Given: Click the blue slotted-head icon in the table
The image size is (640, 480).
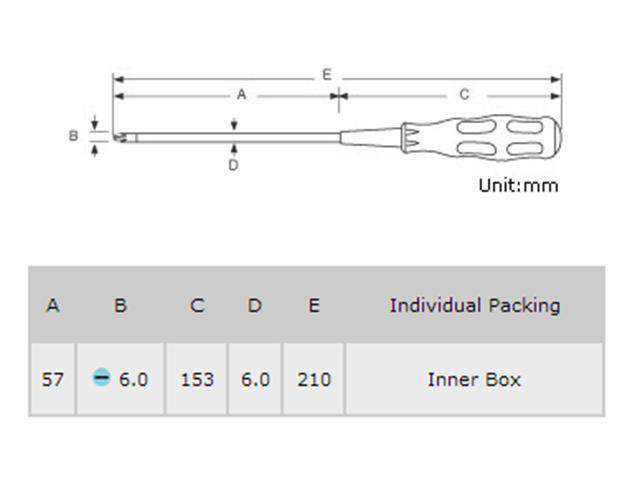Looking at the screenshot, I should tap(101, 379).
